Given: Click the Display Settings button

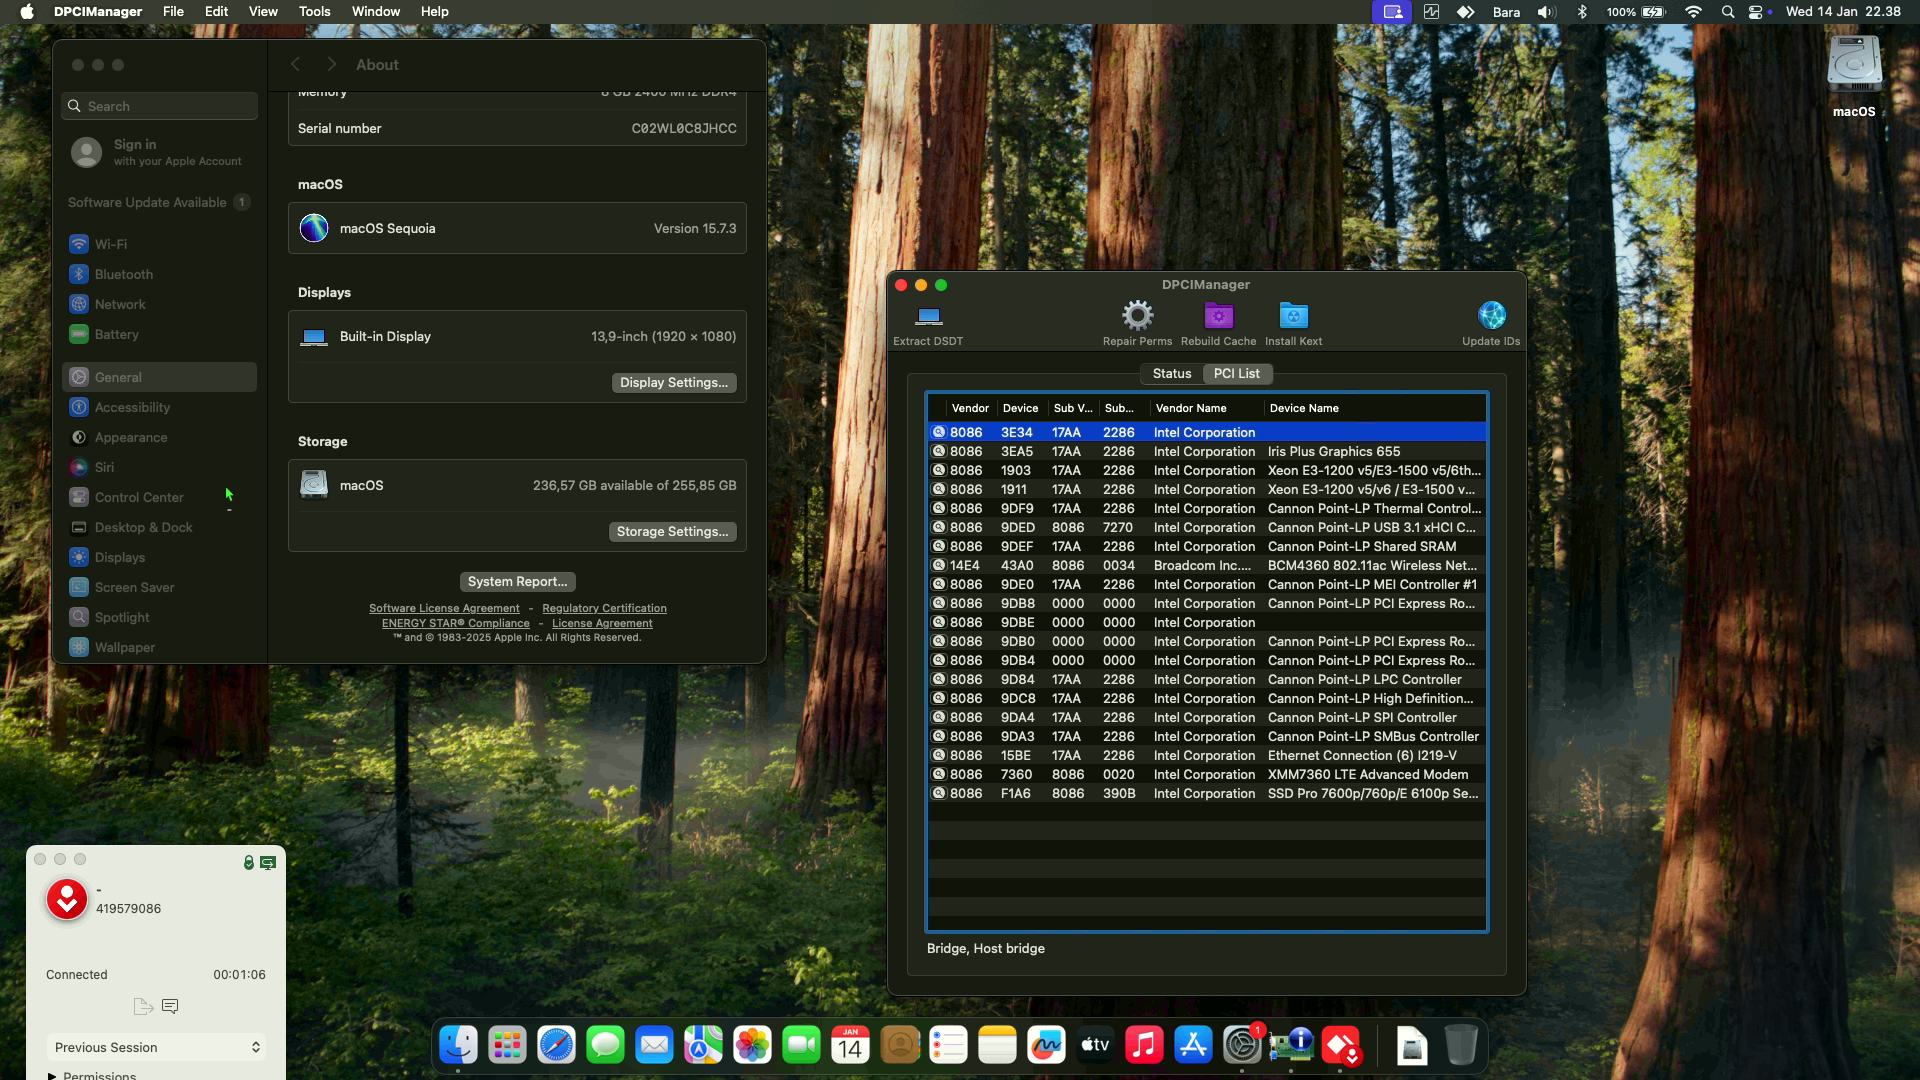Looking at the screenshot, I should tap(673, 382).
